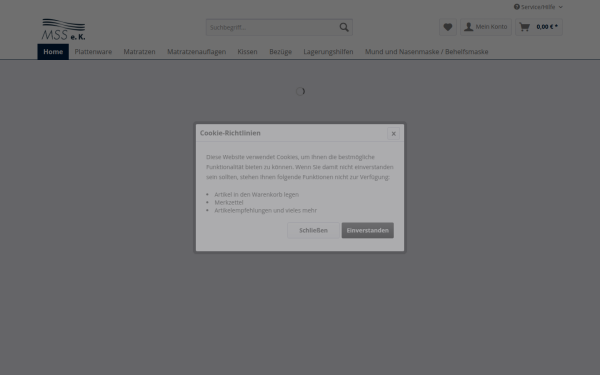
Task: Open the Lagerungshilfen category
Action: click(x=328, y=52)
